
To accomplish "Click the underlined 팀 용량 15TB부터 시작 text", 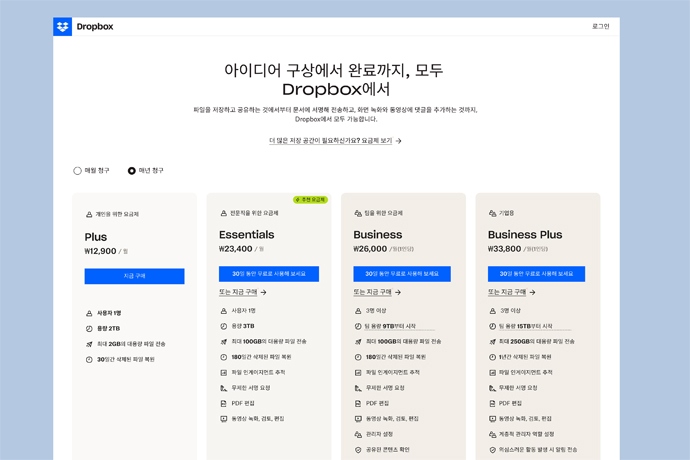I will (x=533, y=326).
